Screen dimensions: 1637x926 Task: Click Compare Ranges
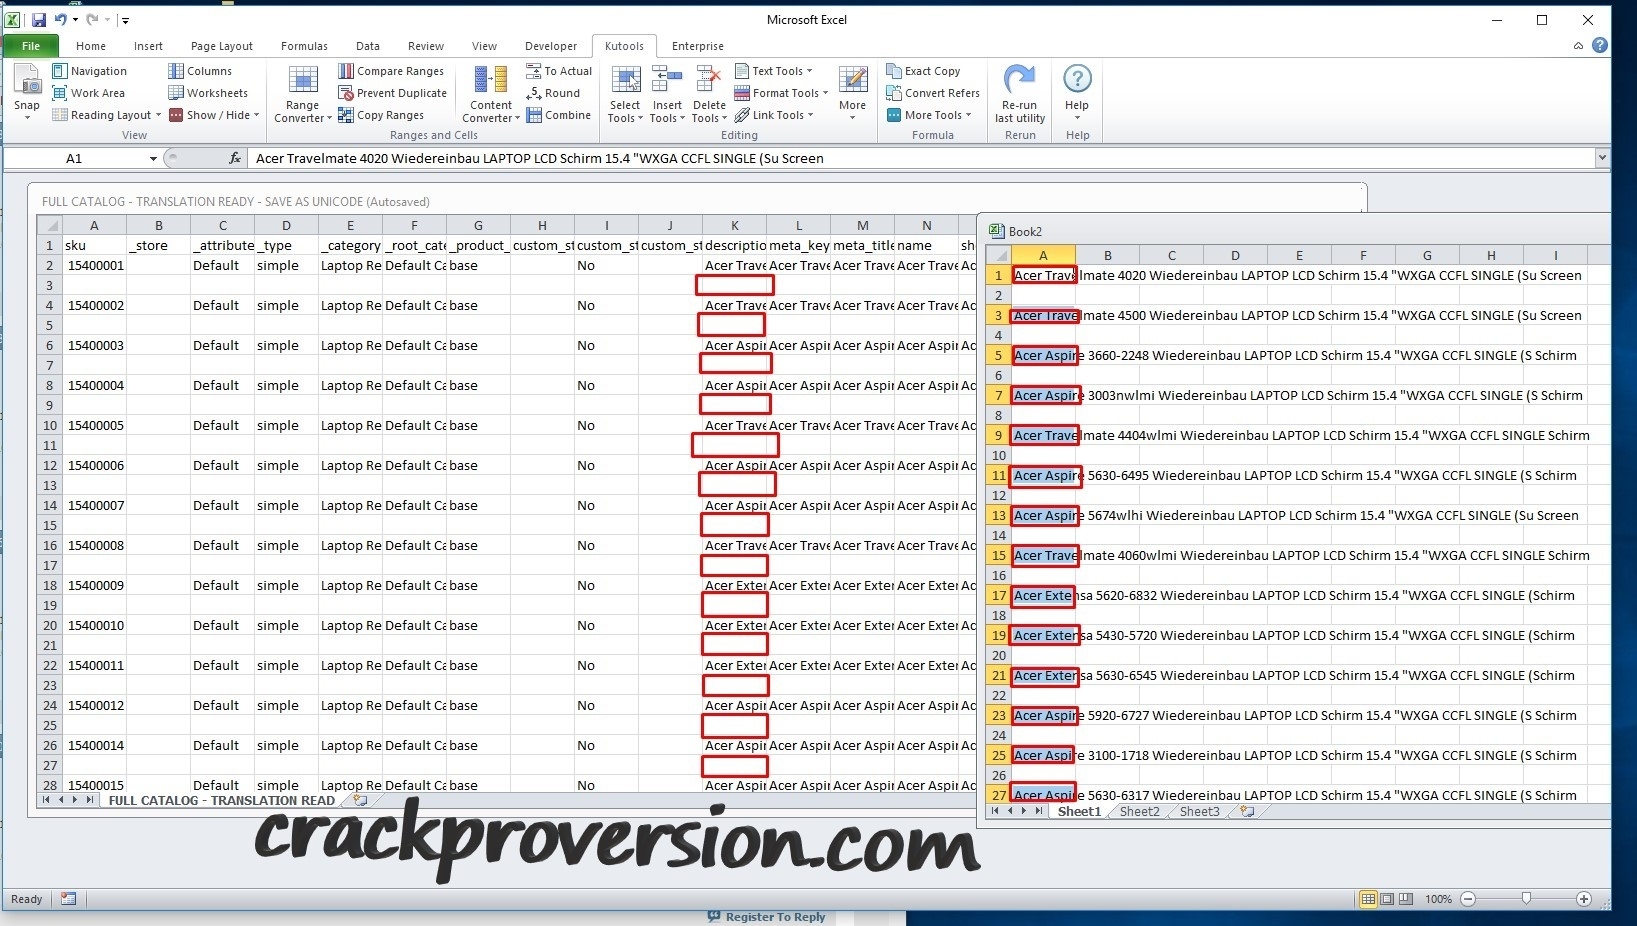[391, 71]
